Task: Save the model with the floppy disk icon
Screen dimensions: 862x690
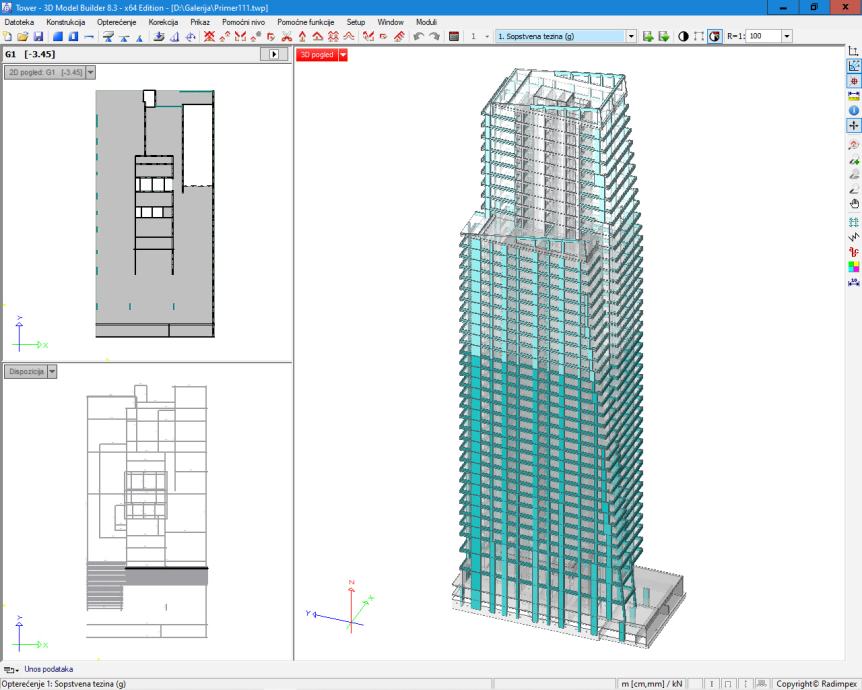Action: tap(37, 36)
